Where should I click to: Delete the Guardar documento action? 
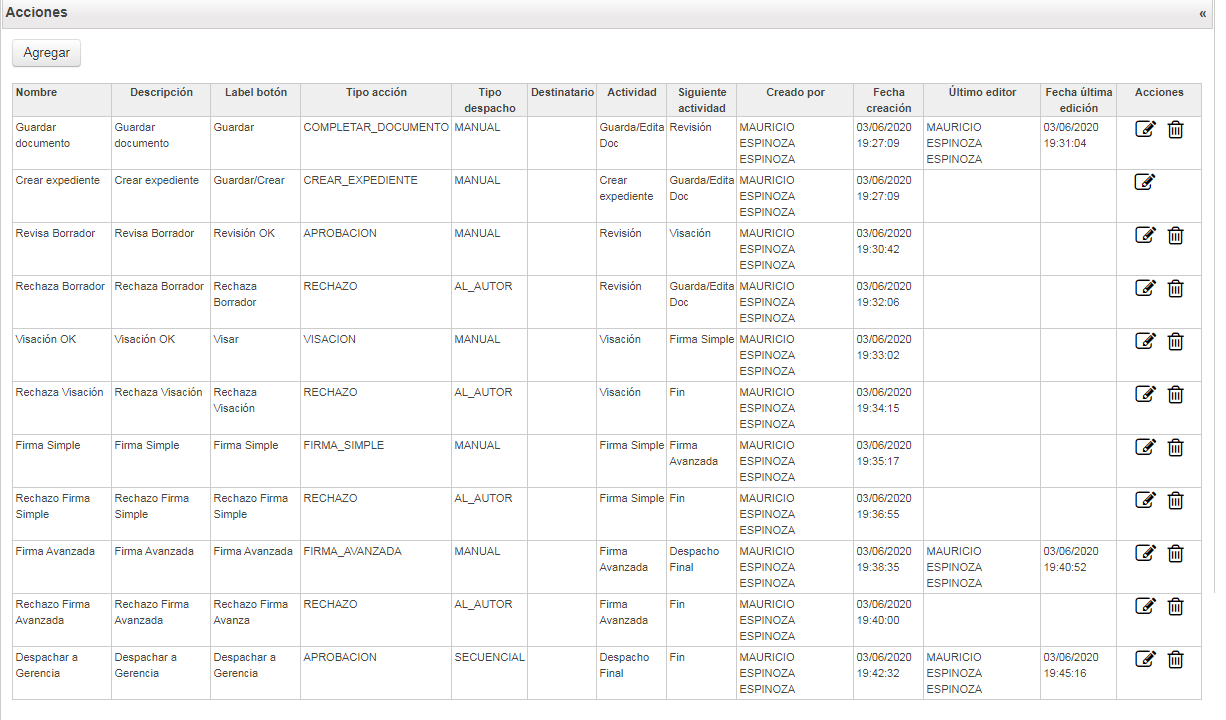(1176, 129)
